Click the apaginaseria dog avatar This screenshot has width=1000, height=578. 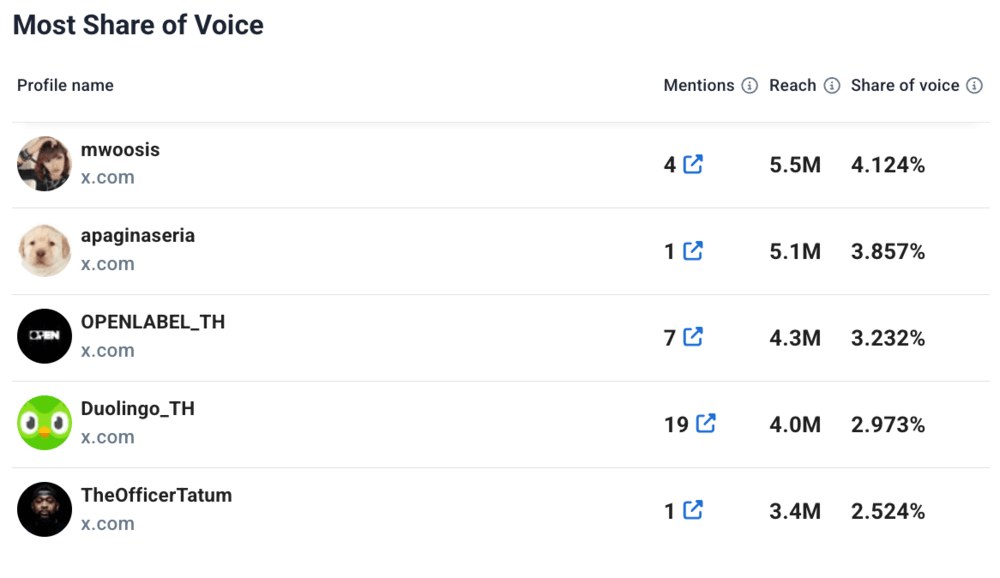[45, 251]
